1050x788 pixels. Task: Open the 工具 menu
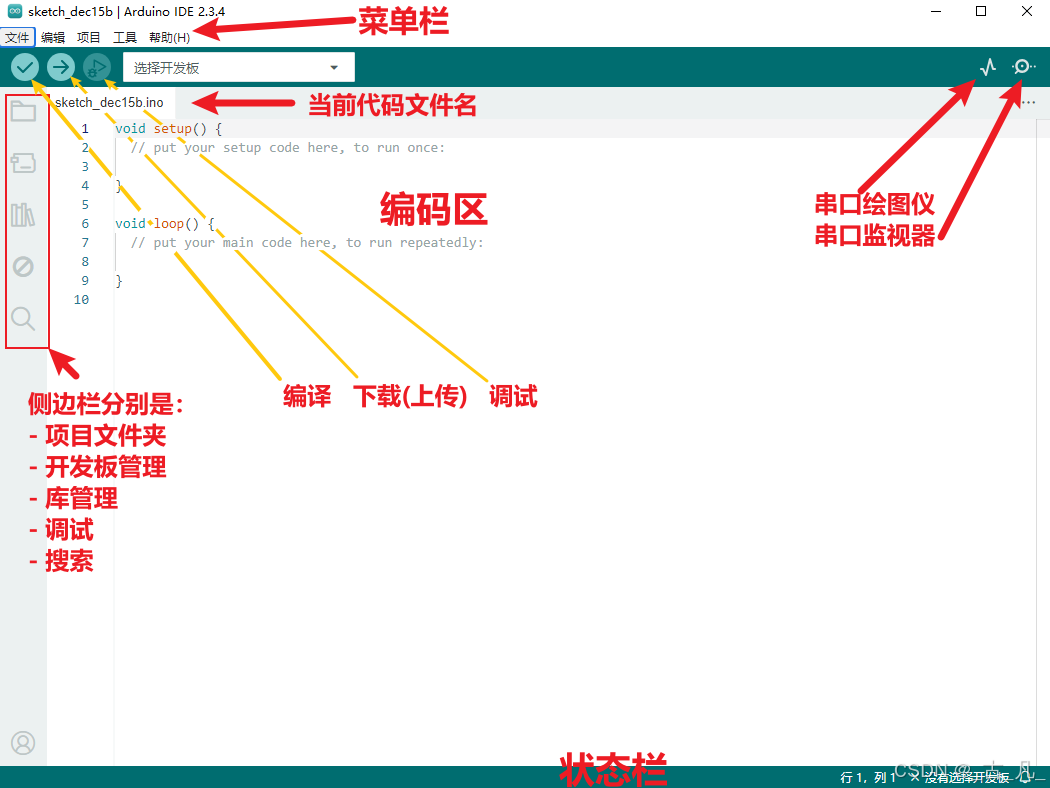click(x=125, y=37)
